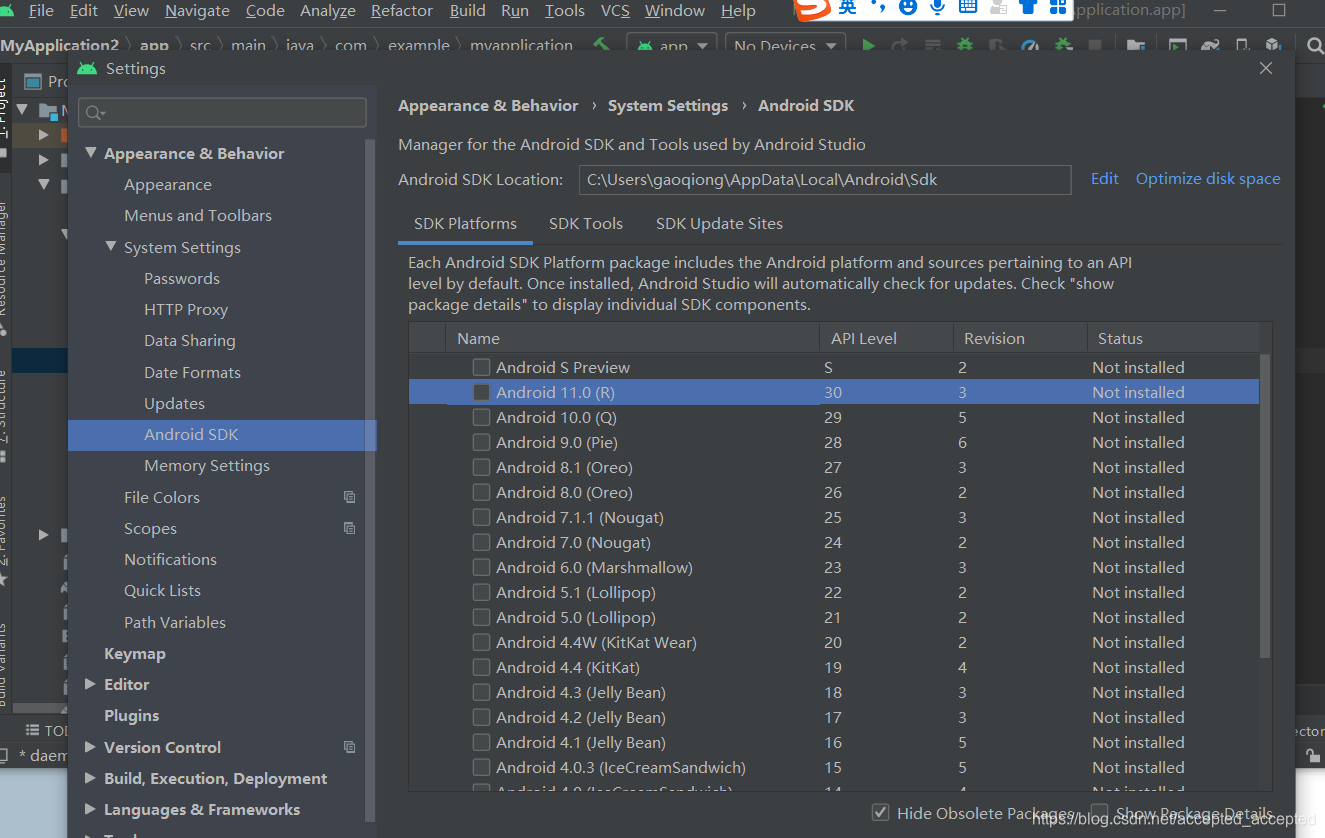Check the Android 6.0 (Marshmallow) checkbox
Viewport: 1325px width, 838px height.
[x=481, y=567]
